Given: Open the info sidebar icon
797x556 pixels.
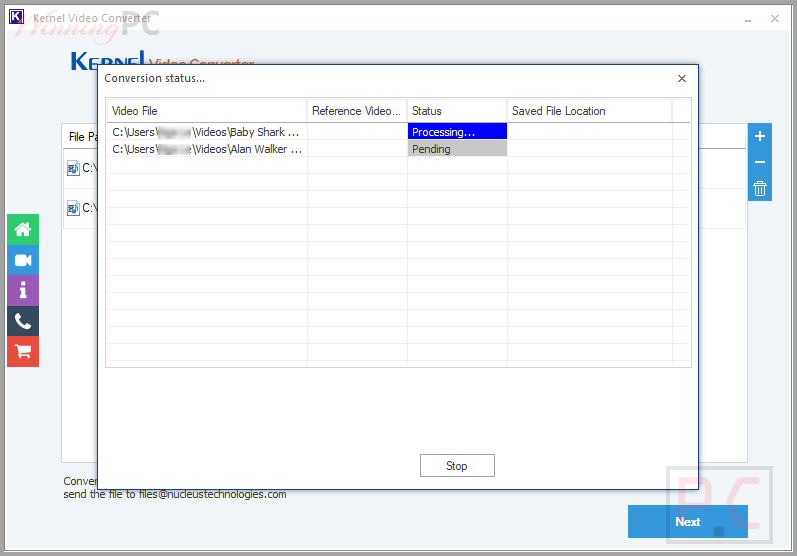Looking at the screenshot, I should click(x=23, y=291).
